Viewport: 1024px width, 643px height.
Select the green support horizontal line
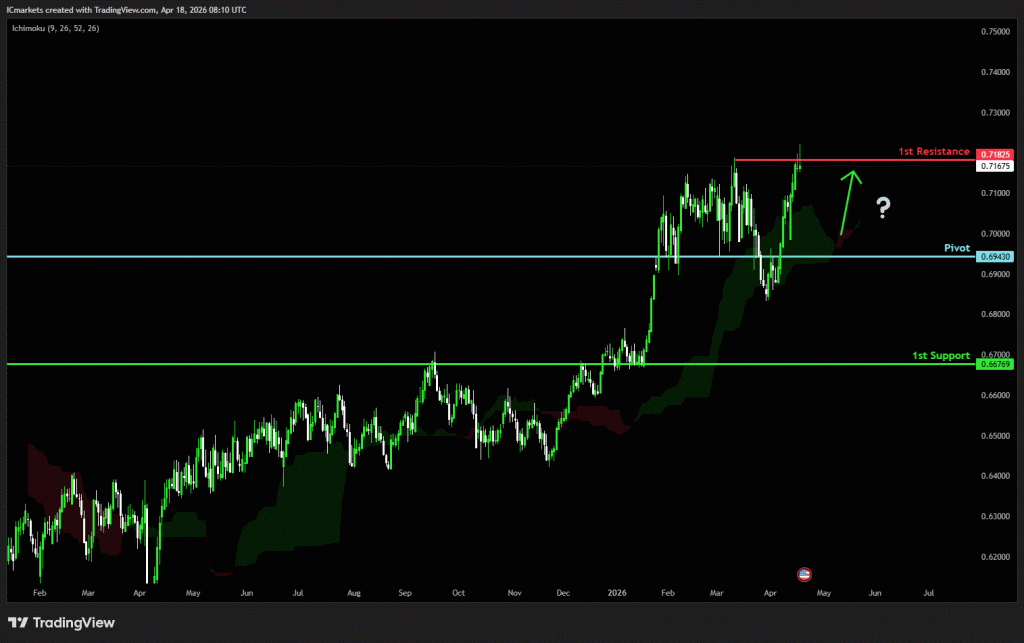[x=300, y=365]
